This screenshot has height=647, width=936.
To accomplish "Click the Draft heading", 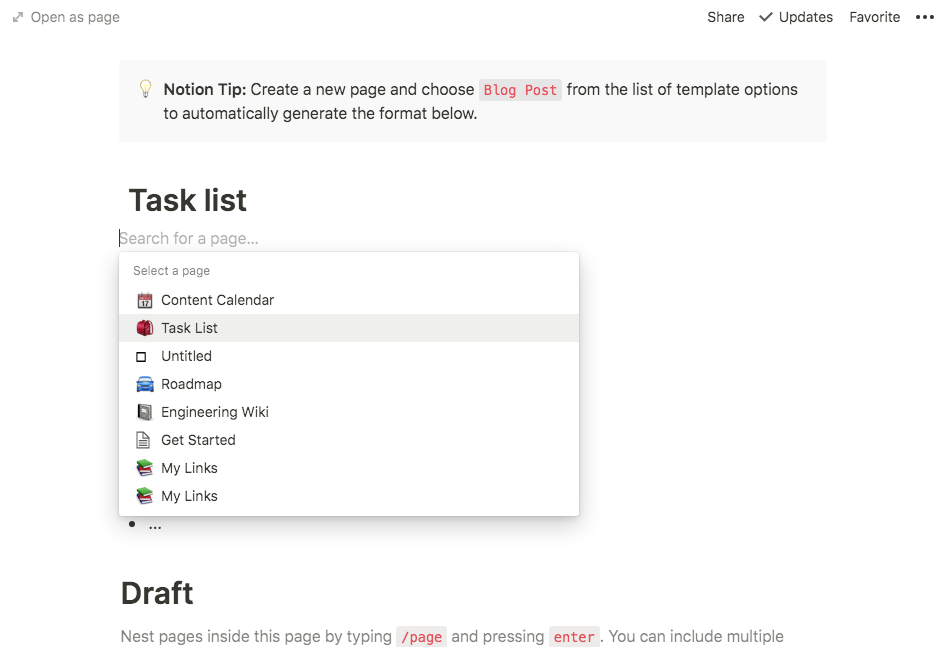I will (157, 593).
